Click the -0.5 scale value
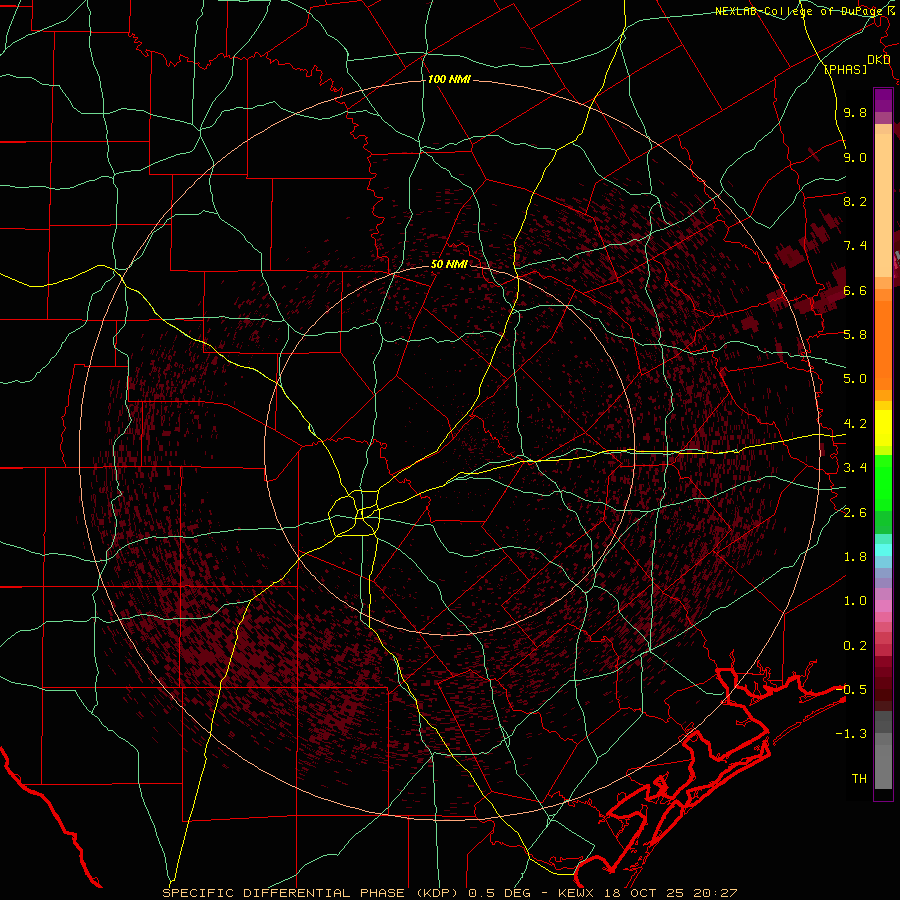Viewport: 900px width, 900px height. (x=851, y=690)
